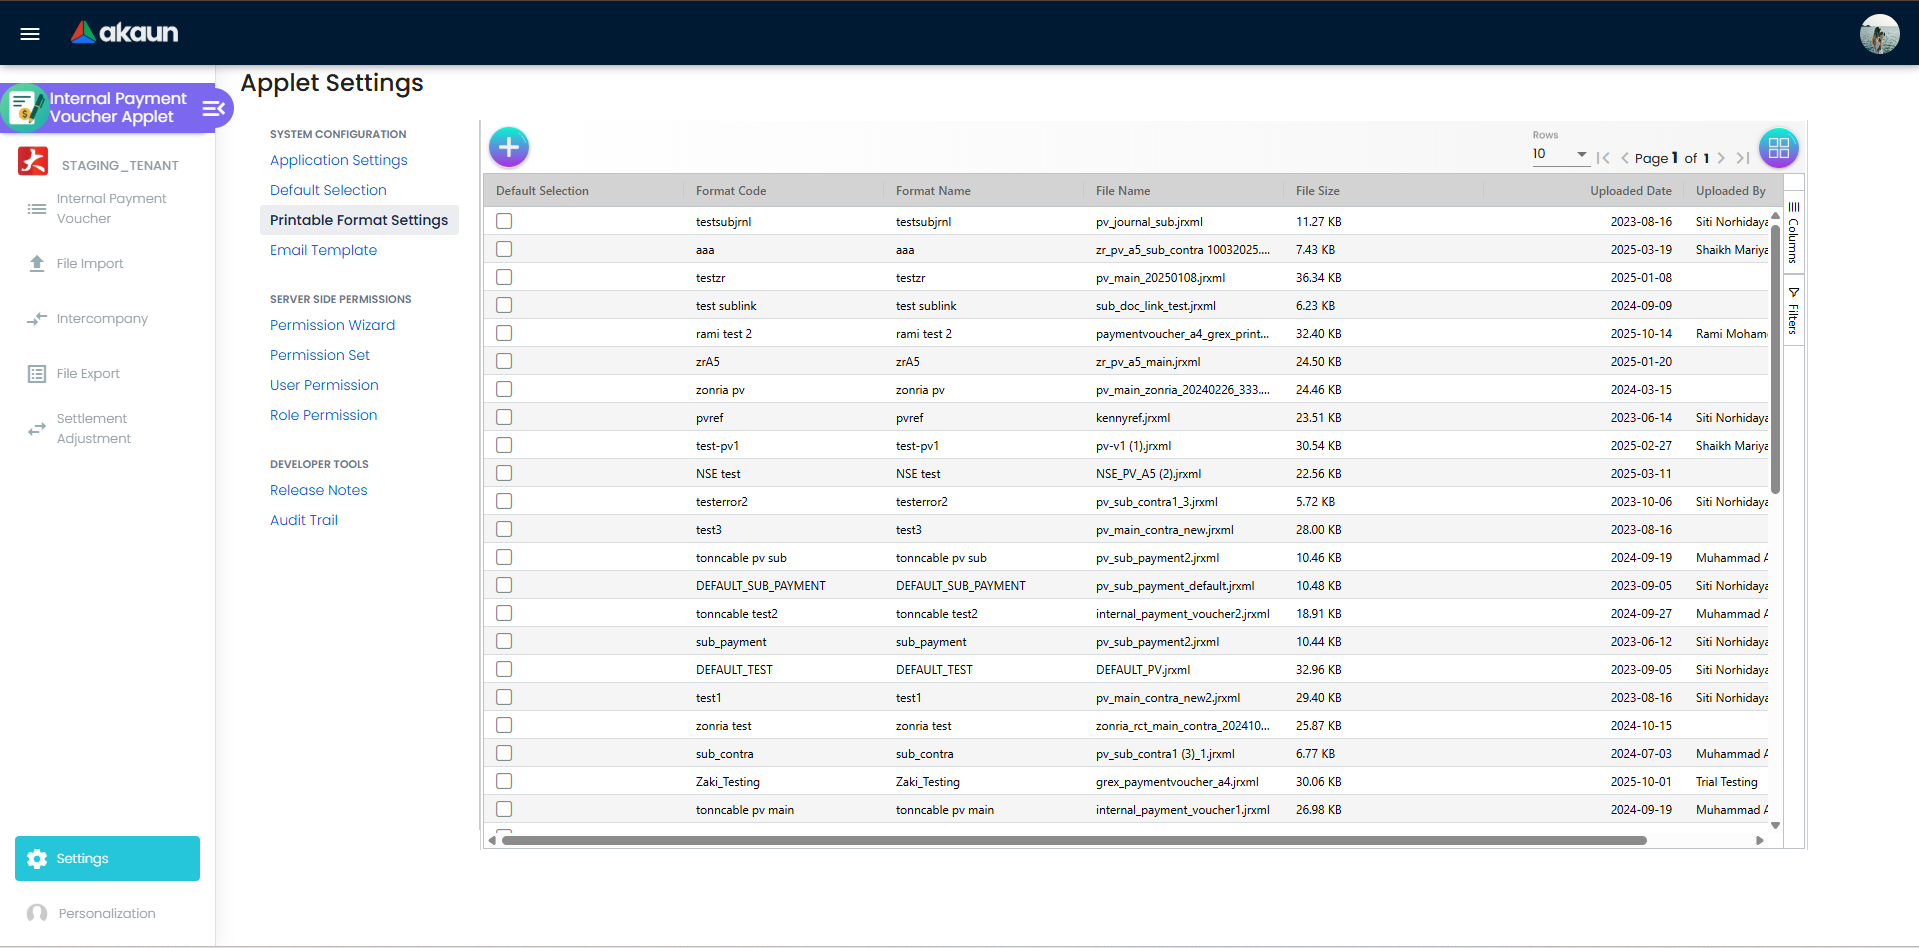Open the hamburger navigation menu
This screenshot has width=1919, height=948.
(29, 33)
